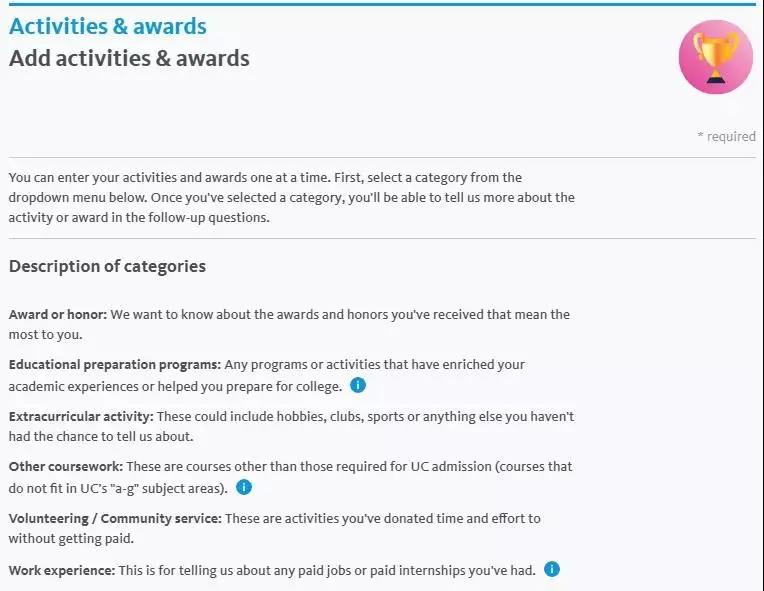Open the info tooltip for Other coursework
This screenshot has width=764, height=591.
tap(244, 487)
